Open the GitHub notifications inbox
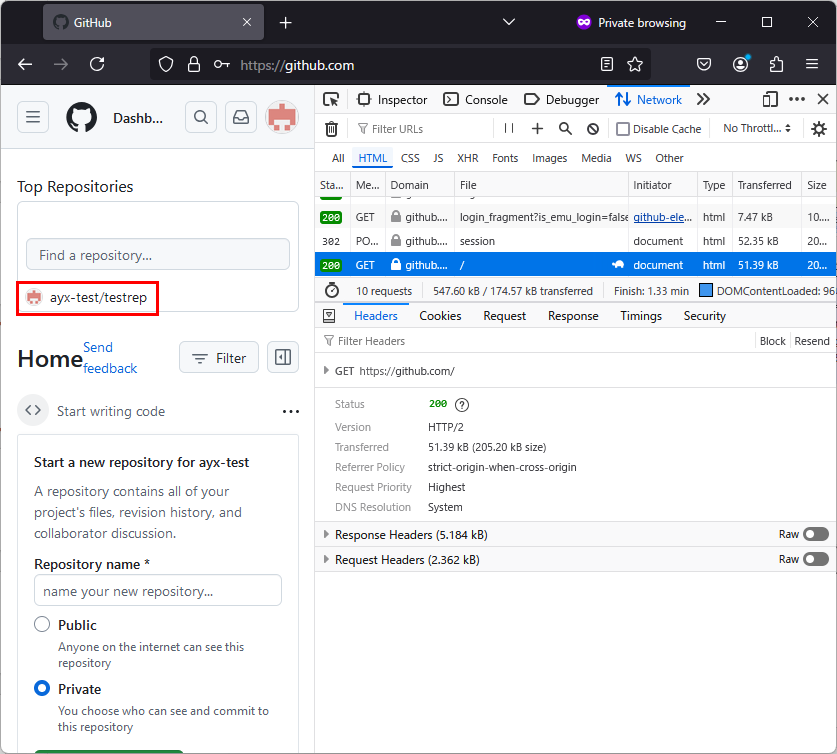This screenshot has height=754, width=837. (x=241, y=117)
